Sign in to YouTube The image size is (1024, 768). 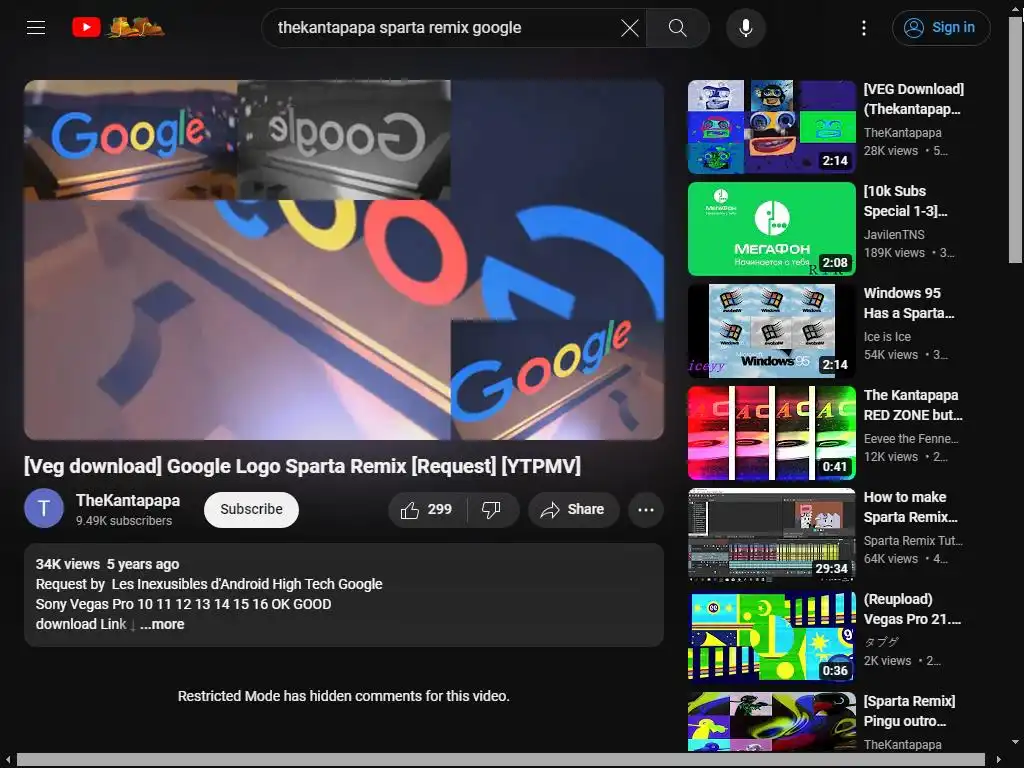pos(941,27)
